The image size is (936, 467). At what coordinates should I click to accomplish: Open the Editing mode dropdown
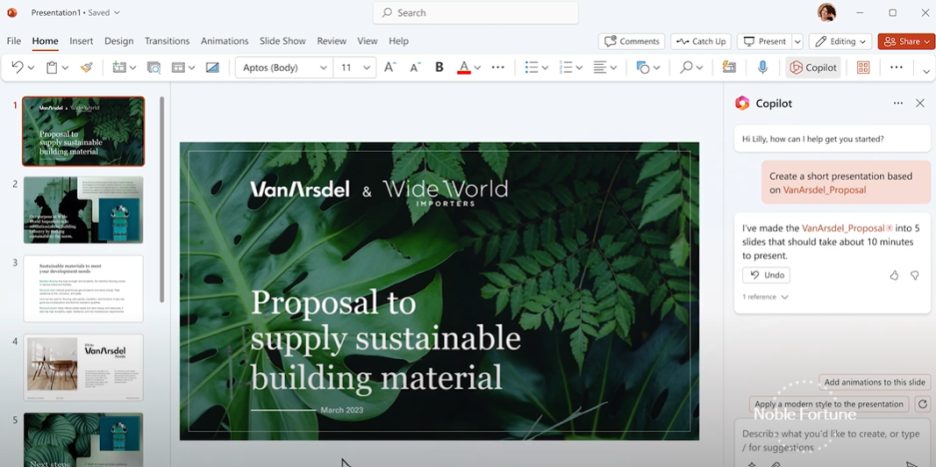point(840,41)
